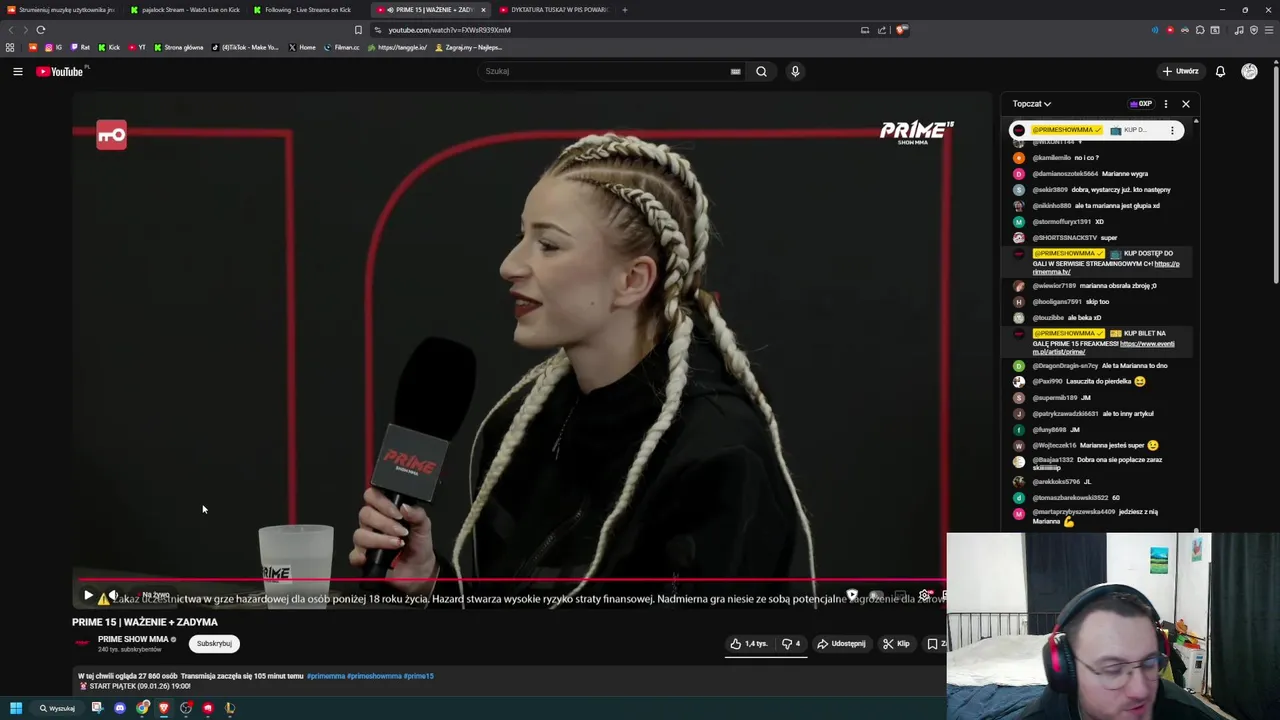The height and width of the screenshot is (720, 1280).
Task: Create a clip with Klip button
Action: (x=896, y=644)
